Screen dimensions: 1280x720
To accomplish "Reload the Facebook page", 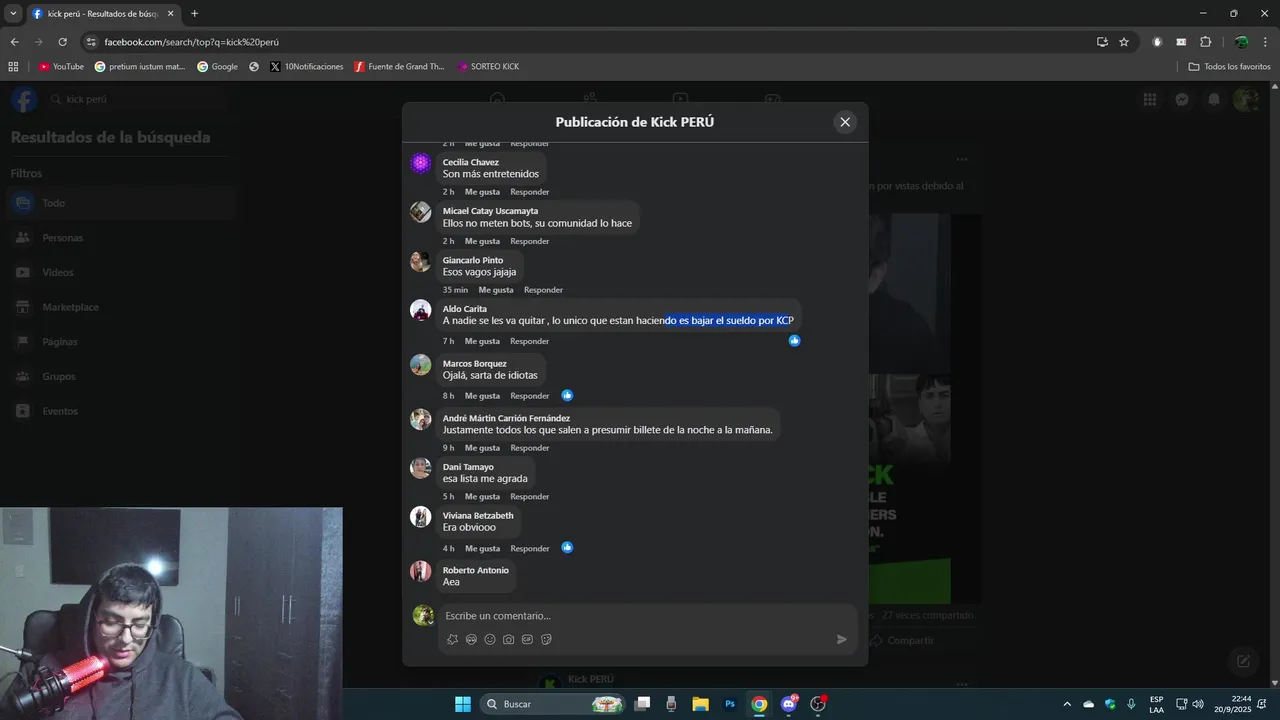I will pyautogui.click(x=62, y=42).
